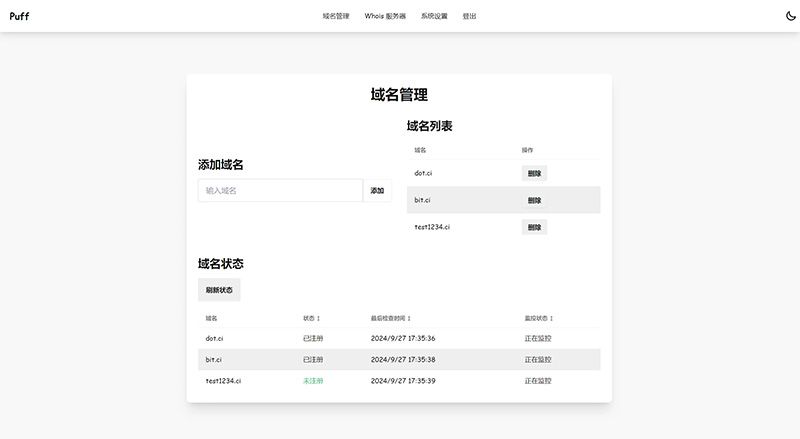Click 正在监控 in the test1234.ci row
This screenshot has height=439, width=800.
click(x=538, y=381)
